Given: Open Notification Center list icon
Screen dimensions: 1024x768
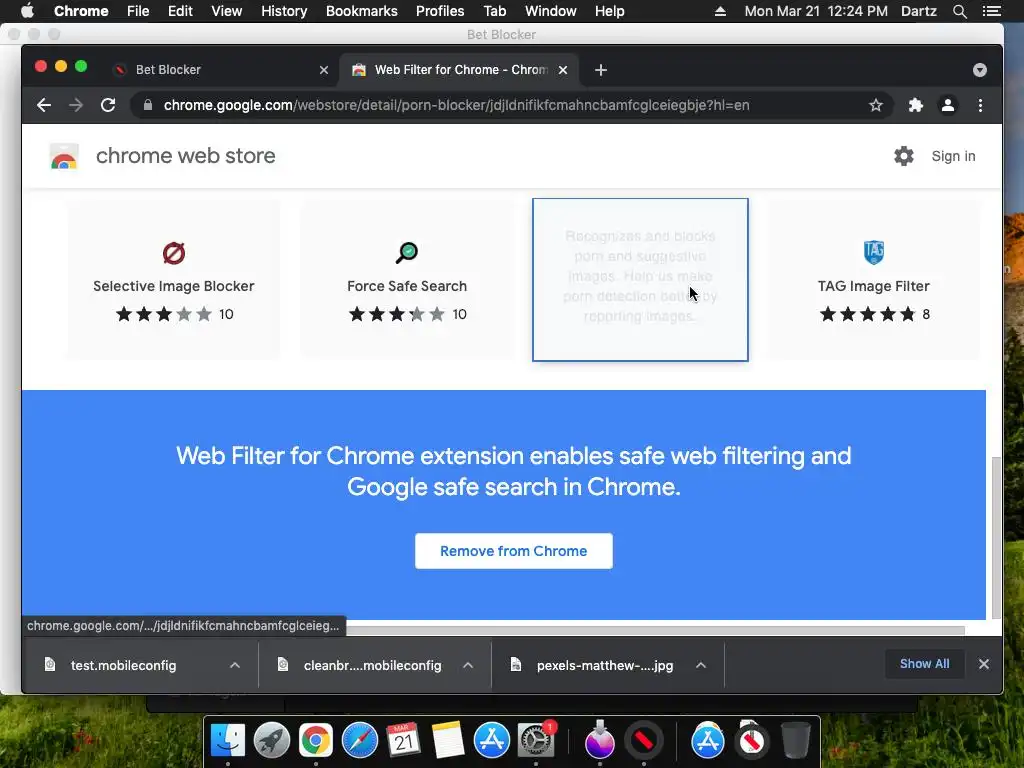Looking at the screenshot, I should pyautogui.click(x=991, y=11).
